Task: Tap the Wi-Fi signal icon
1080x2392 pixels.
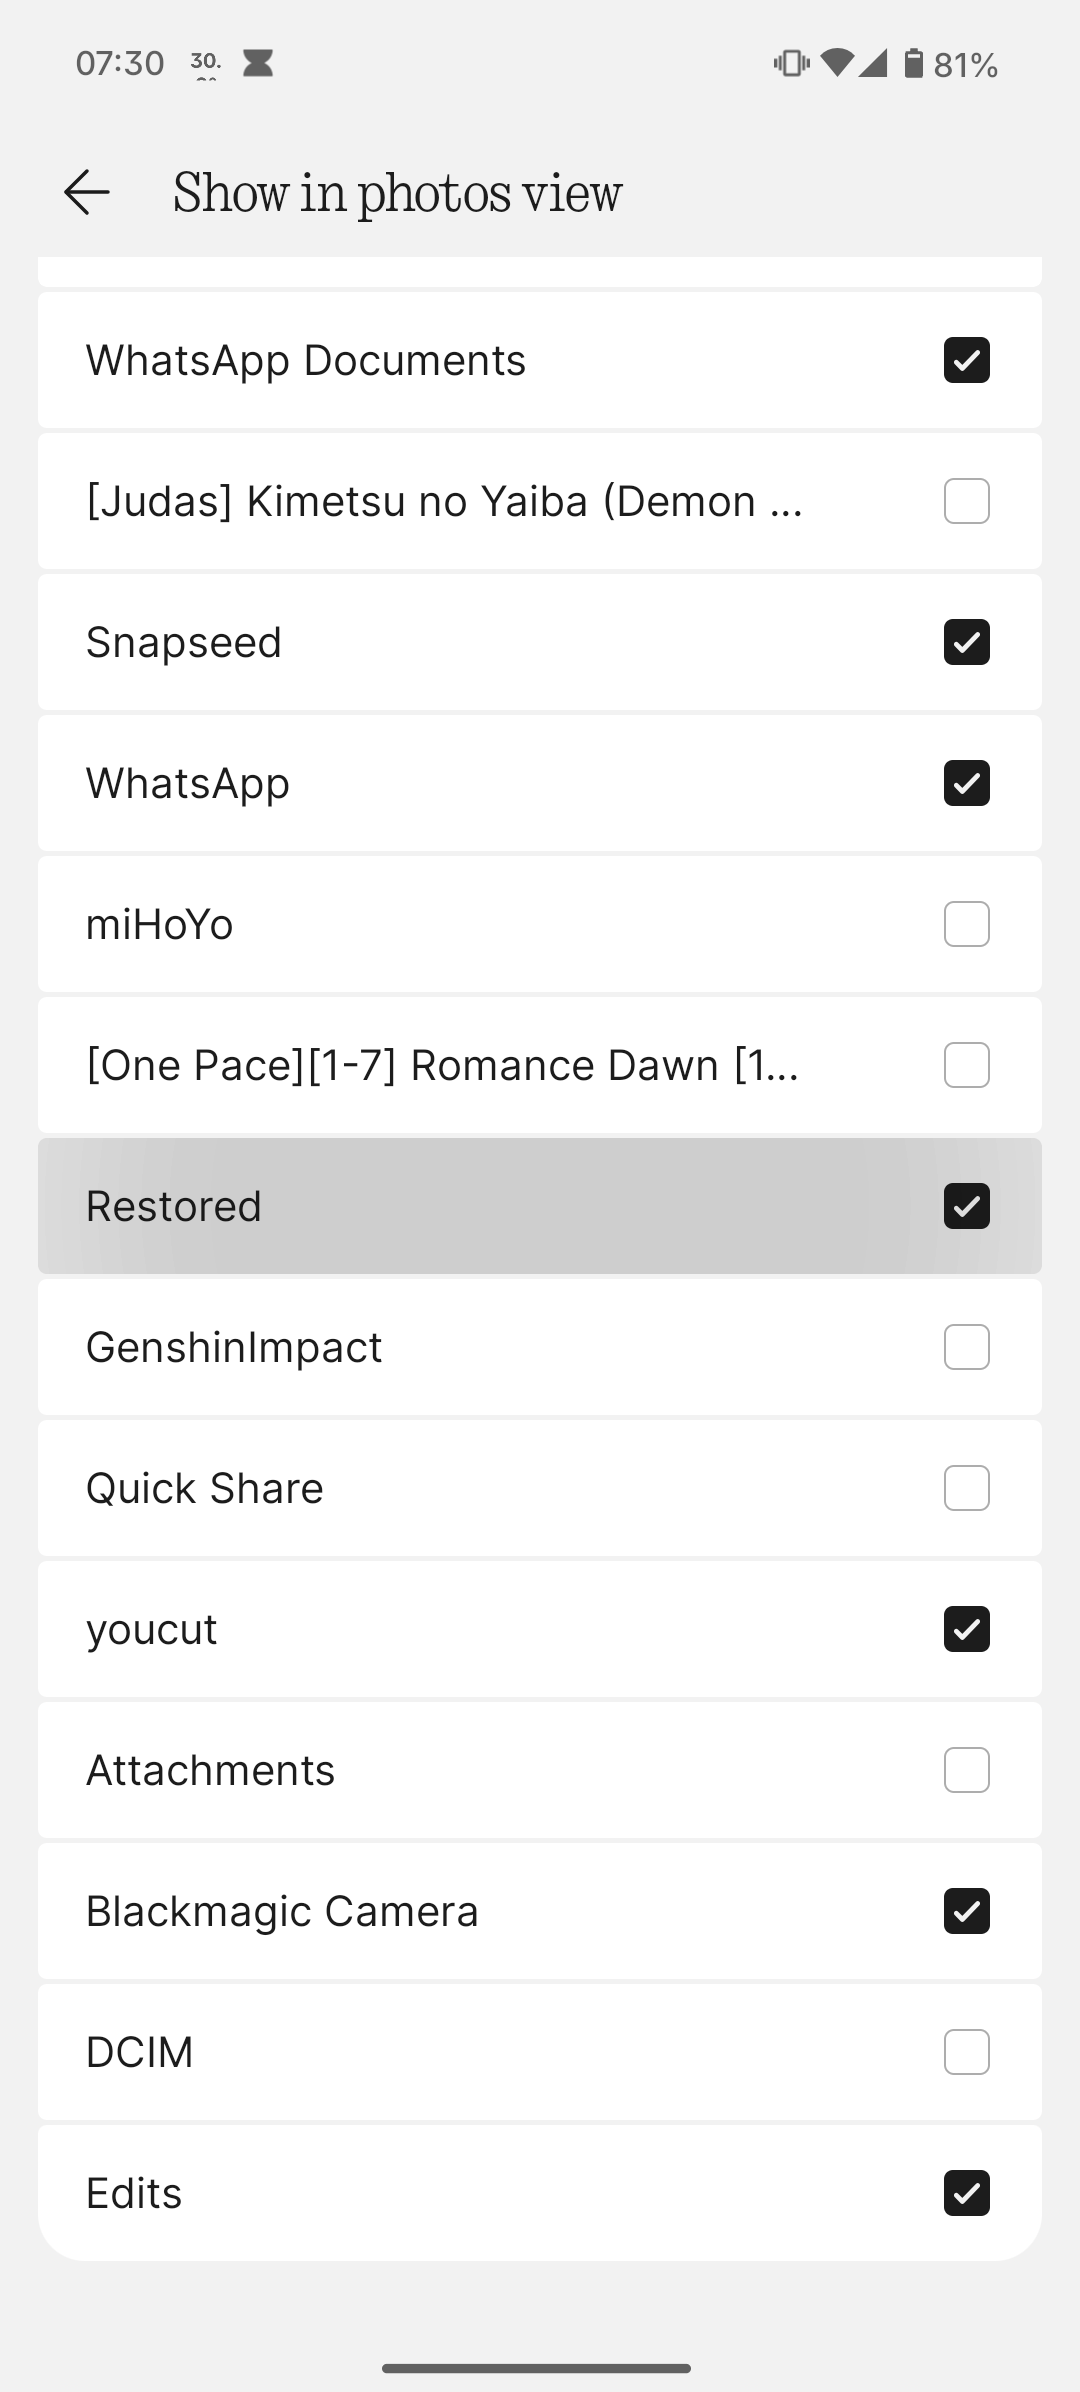Action: click(836, 63)
